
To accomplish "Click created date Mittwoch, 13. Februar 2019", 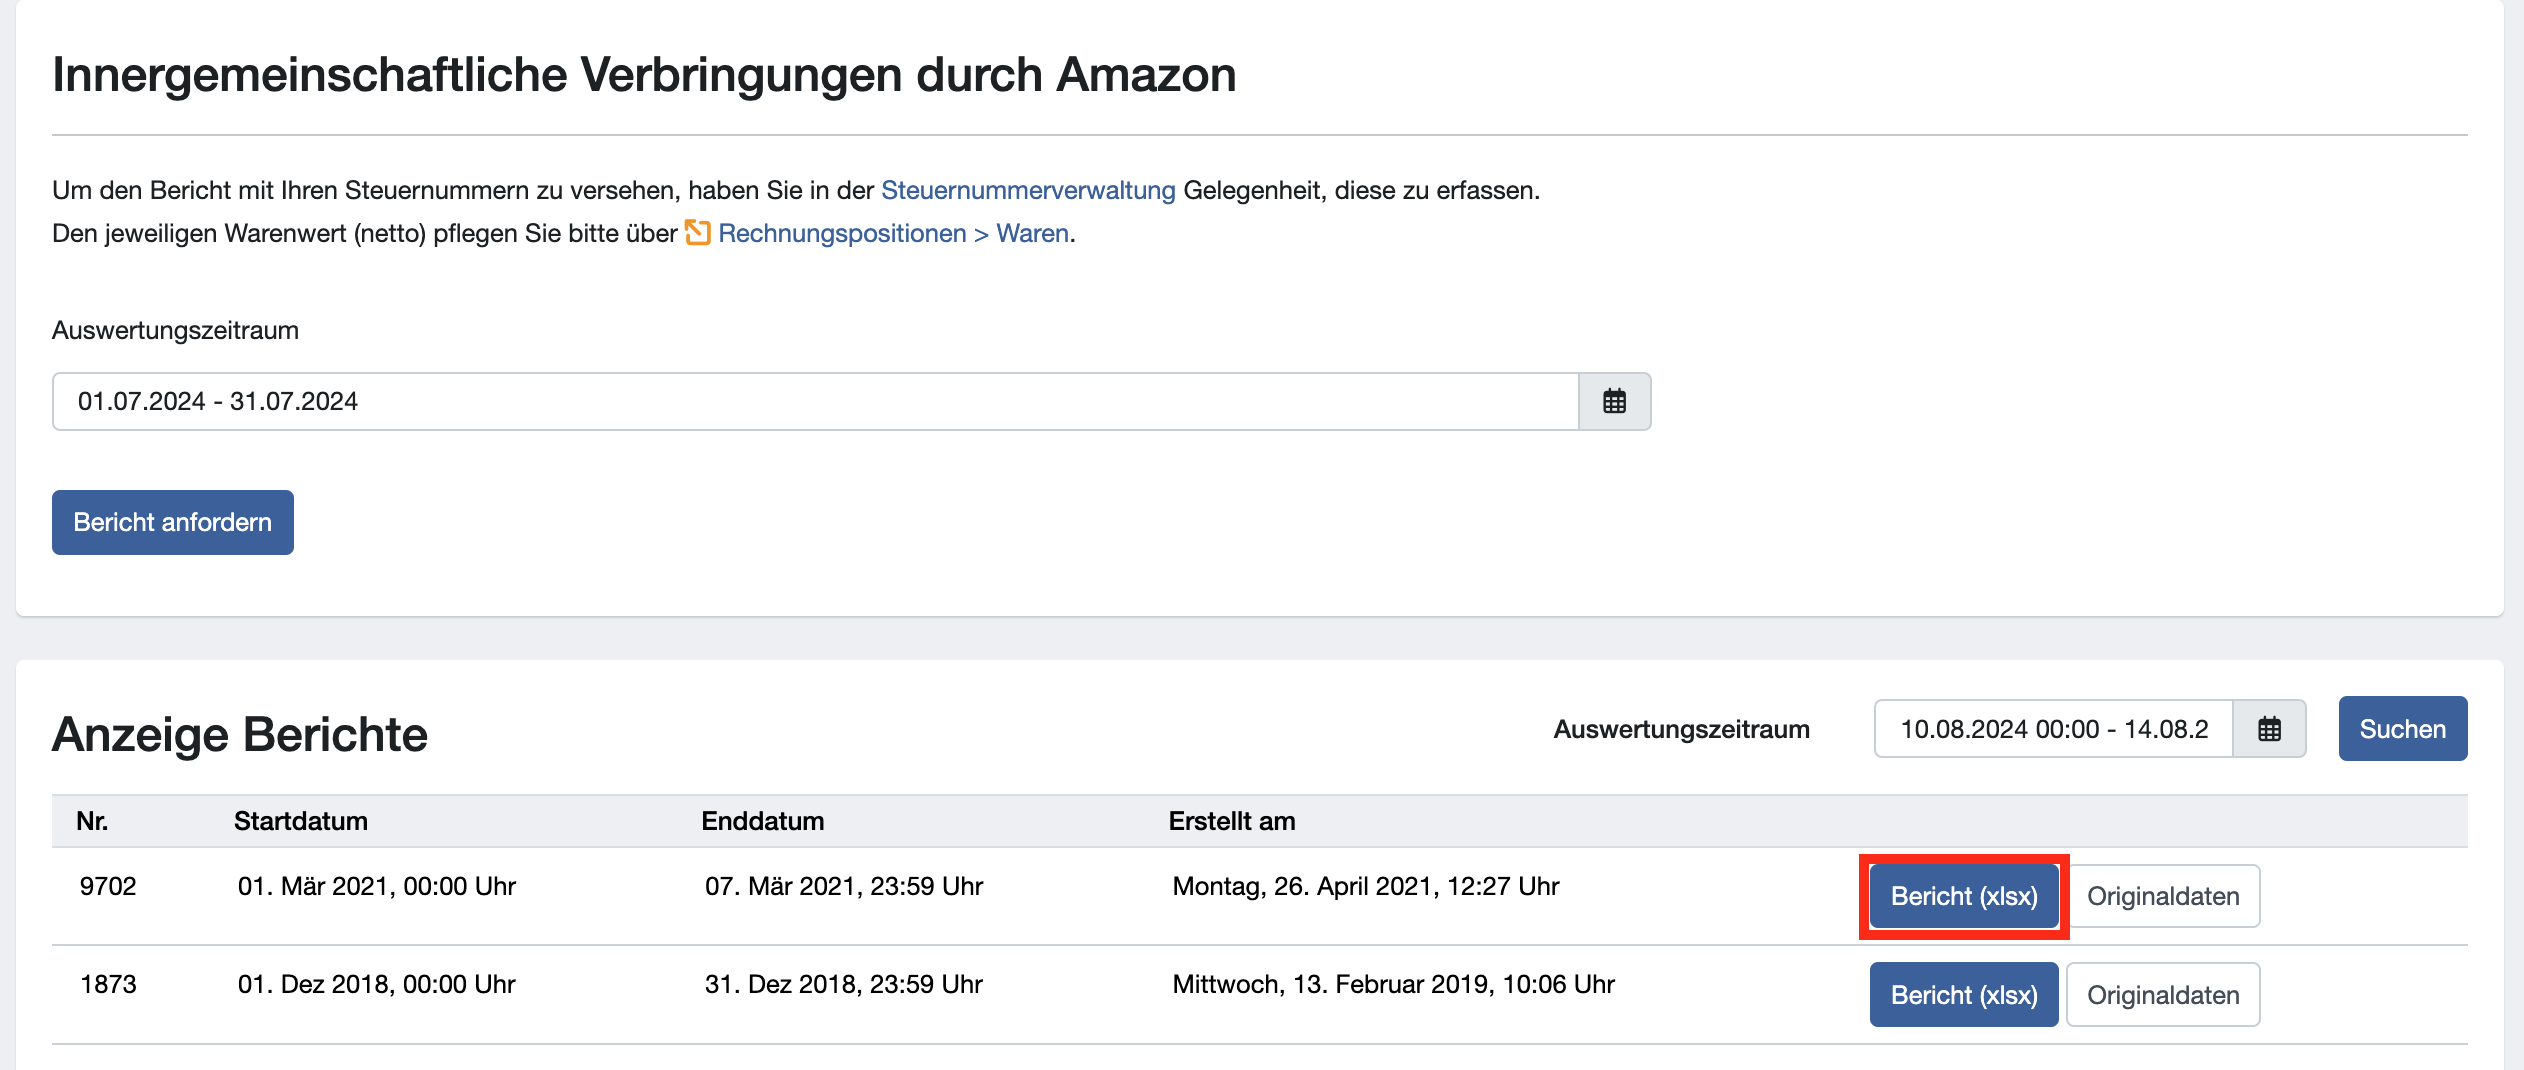I will pyautogui.click(x=1394, y=984).
